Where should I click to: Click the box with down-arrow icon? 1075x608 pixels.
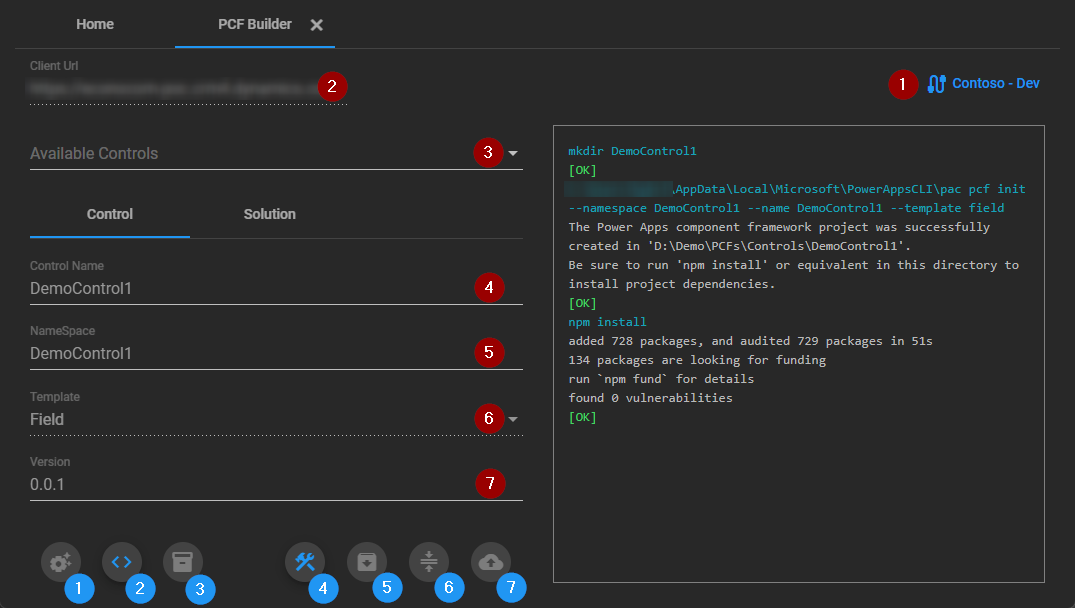(366, 562)
